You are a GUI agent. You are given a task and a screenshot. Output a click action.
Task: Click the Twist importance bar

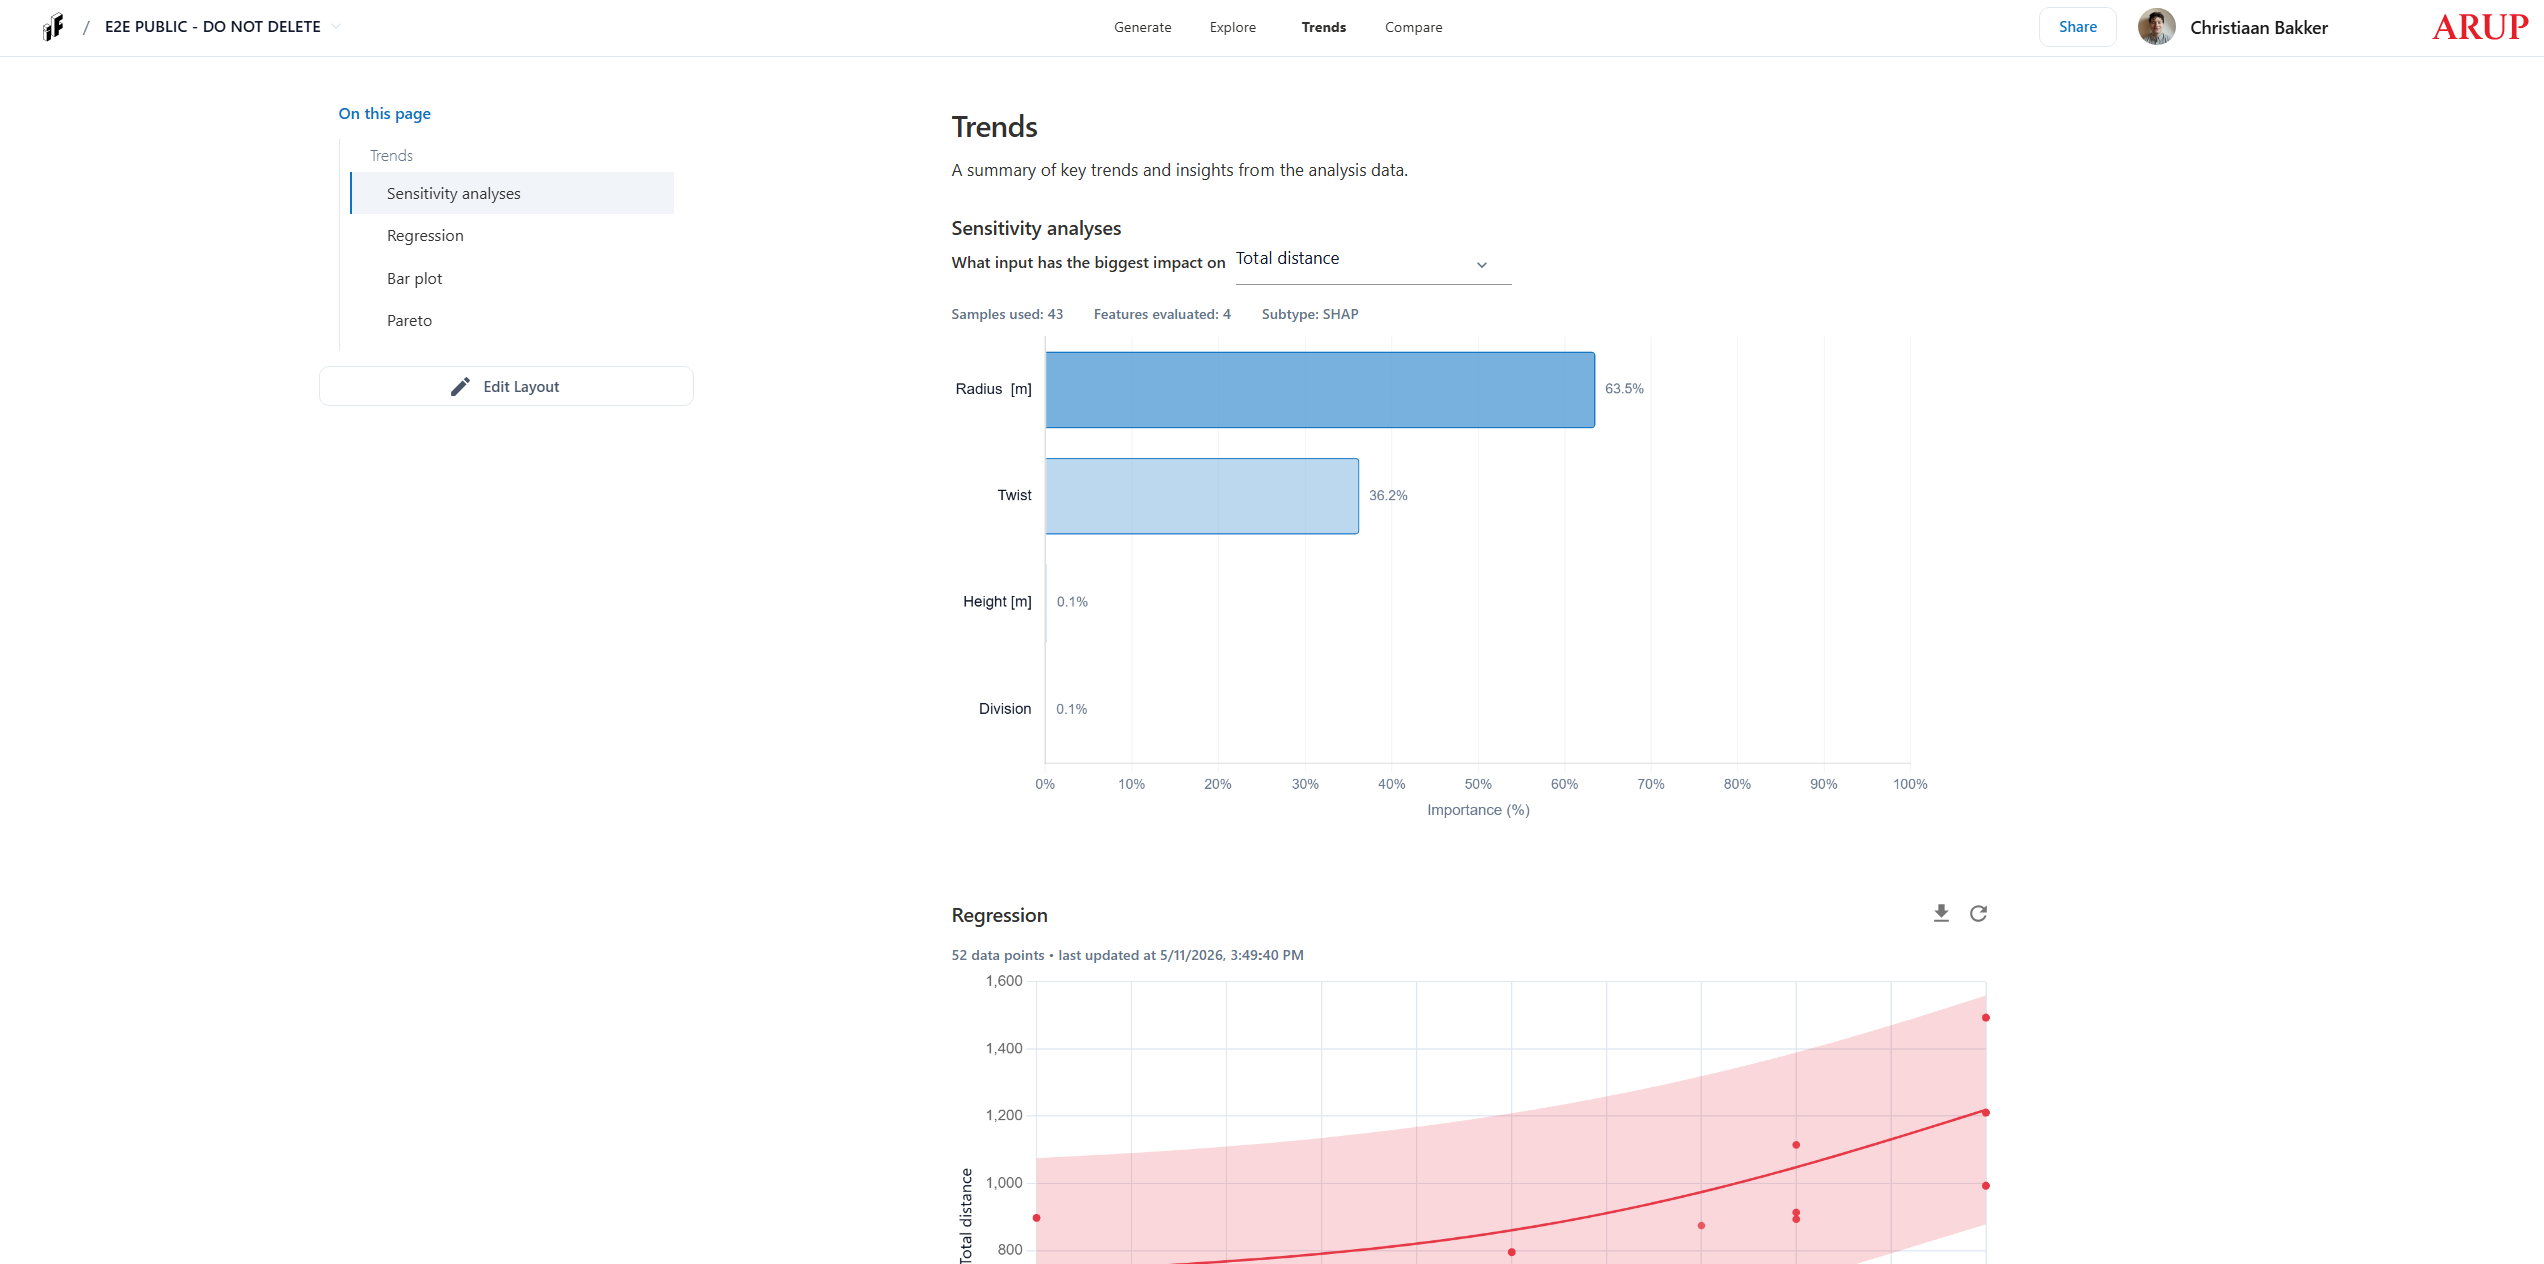[1202, 496]
